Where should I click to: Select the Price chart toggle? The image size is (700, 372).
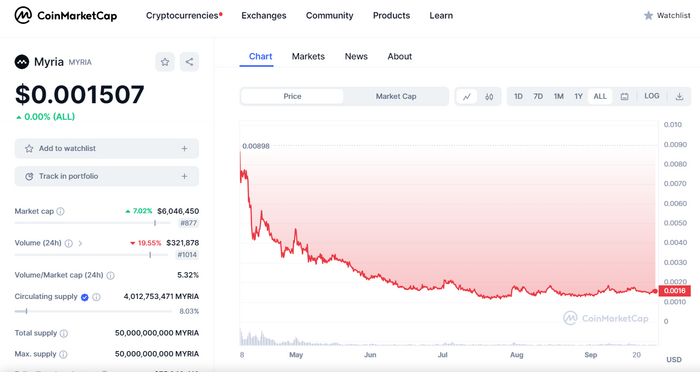(x=292, y=96)
